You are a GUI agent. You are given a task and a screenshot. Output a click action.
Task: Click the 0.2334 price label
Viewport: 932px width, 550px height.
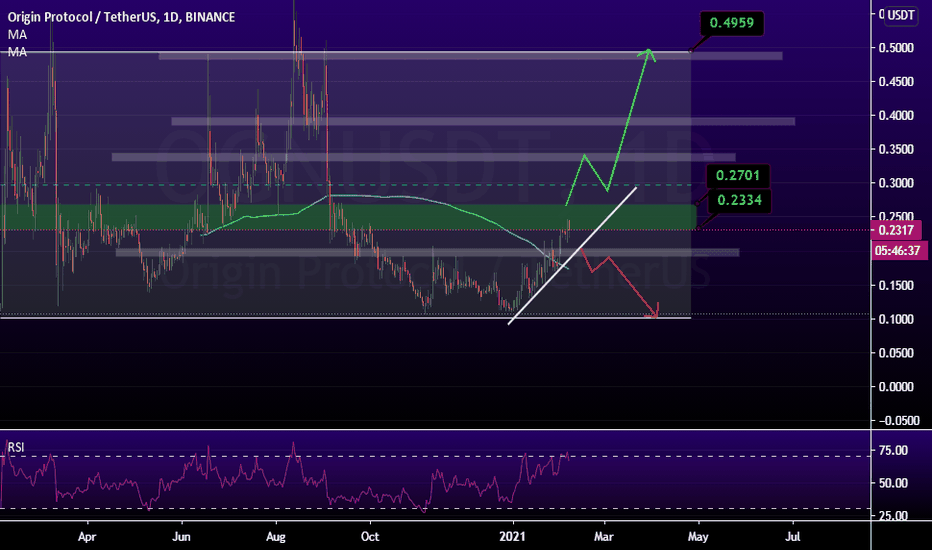[739, 200]
